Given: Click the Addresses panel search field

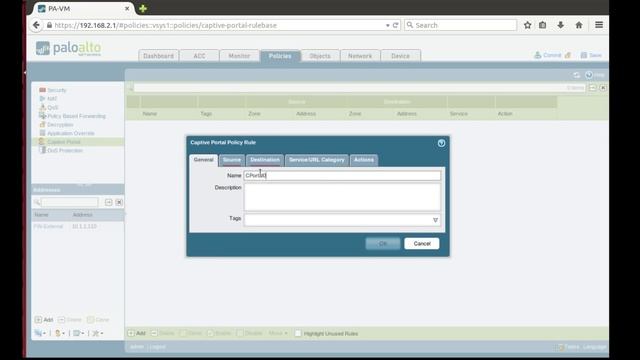Looking at the screenshot, I should click(70, 202).
